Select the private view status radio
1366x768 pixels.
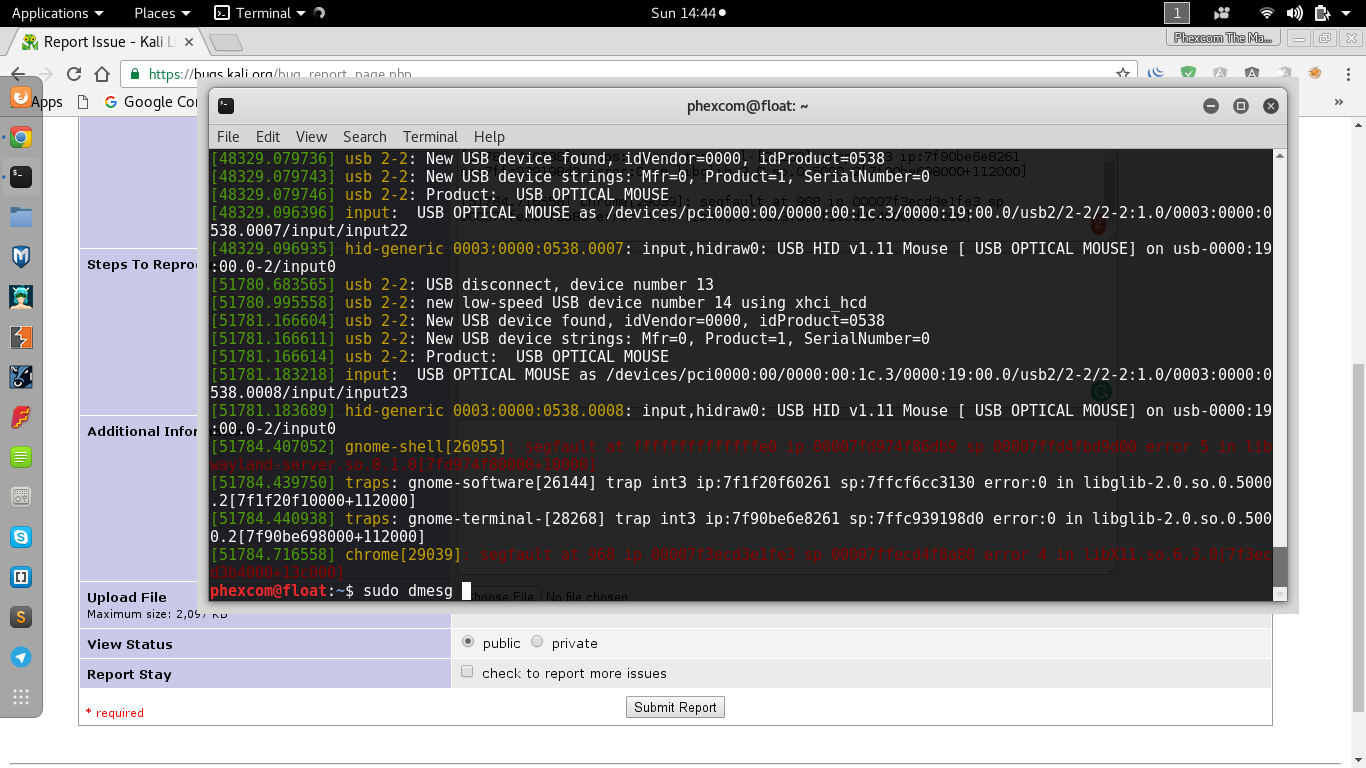[537, 642]
